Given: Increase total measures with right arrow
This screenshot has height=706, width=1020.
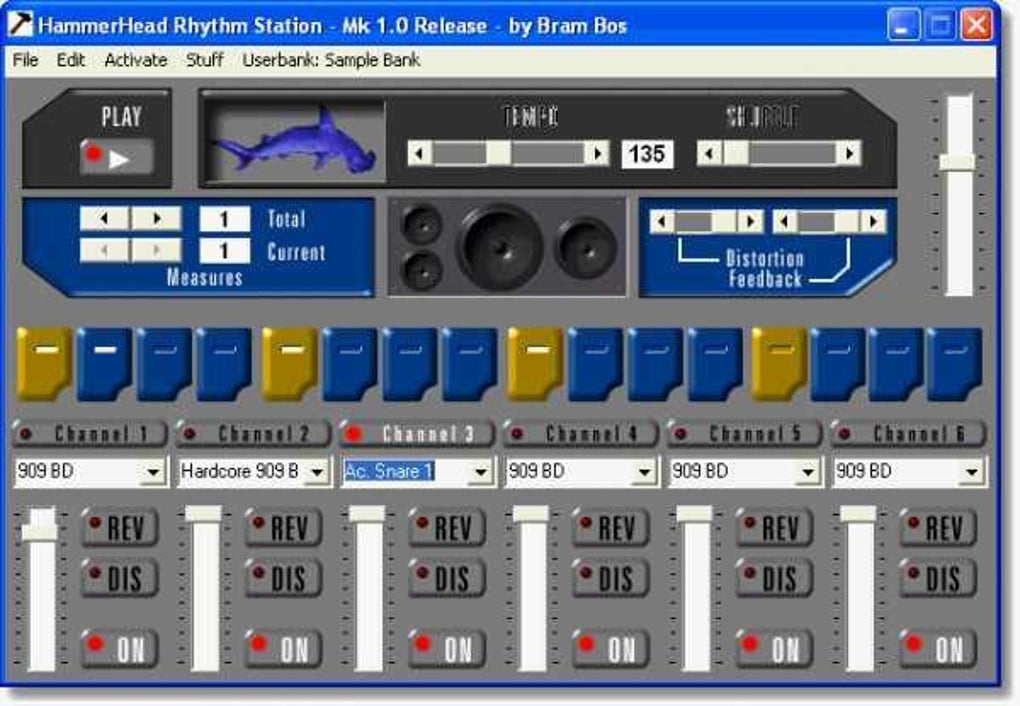Looking at the screenshot, I should coord(156,219).
